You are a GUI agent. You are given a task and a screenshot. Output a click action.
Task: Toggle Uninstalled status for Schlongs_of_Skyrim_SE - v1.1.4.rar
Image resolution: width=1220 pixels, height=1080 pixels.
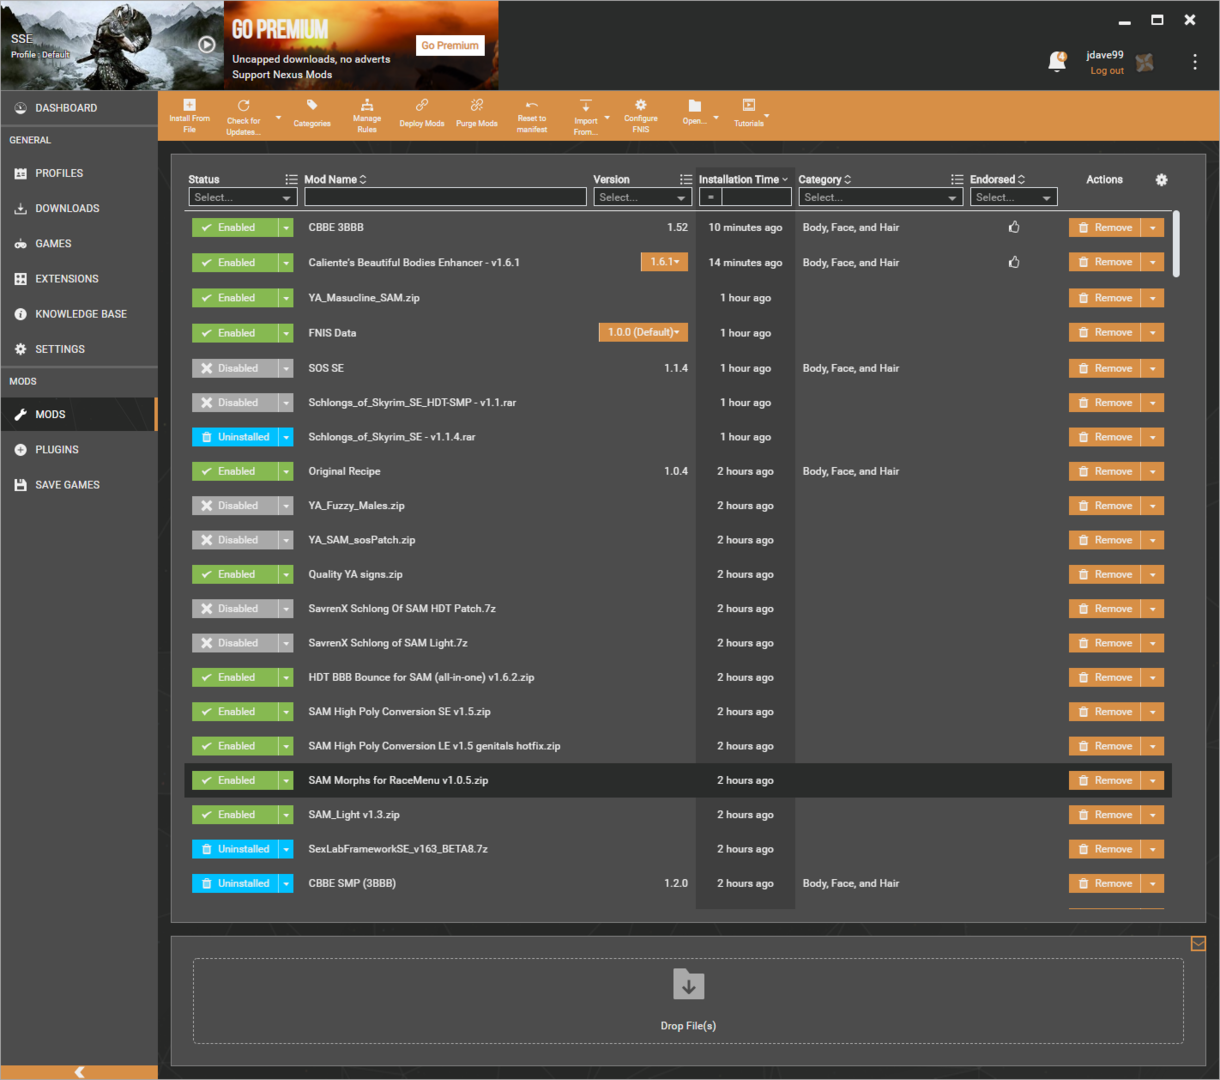(x=235, y=437)
